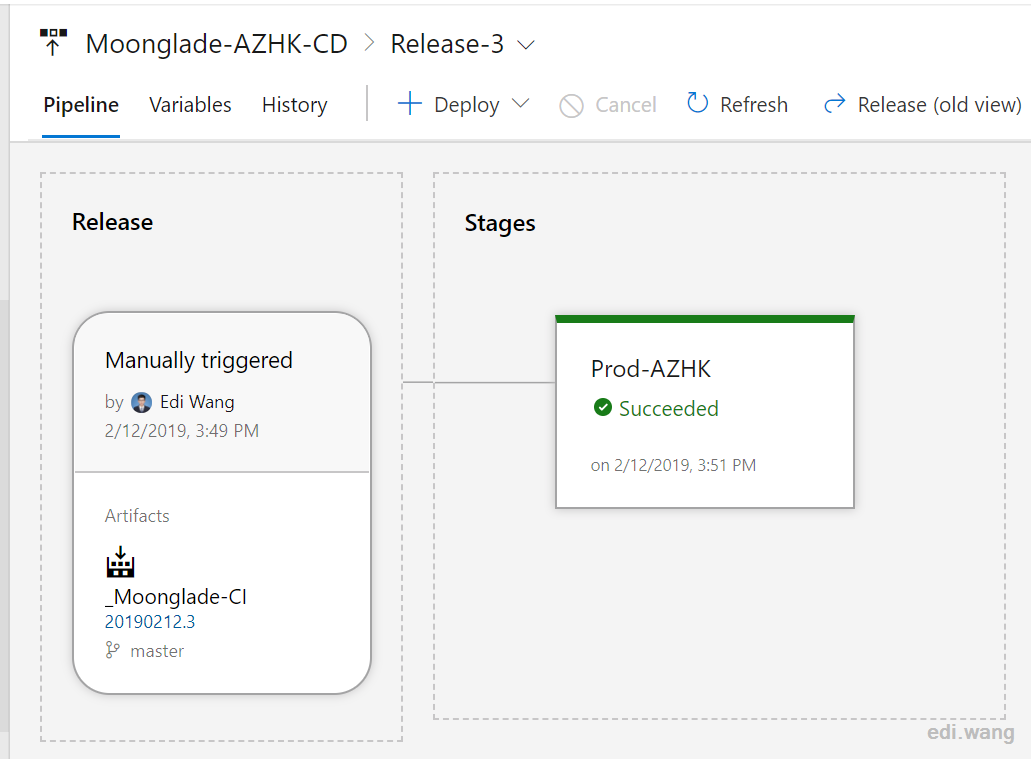Click the Release (old view) button text

(940, 105)
